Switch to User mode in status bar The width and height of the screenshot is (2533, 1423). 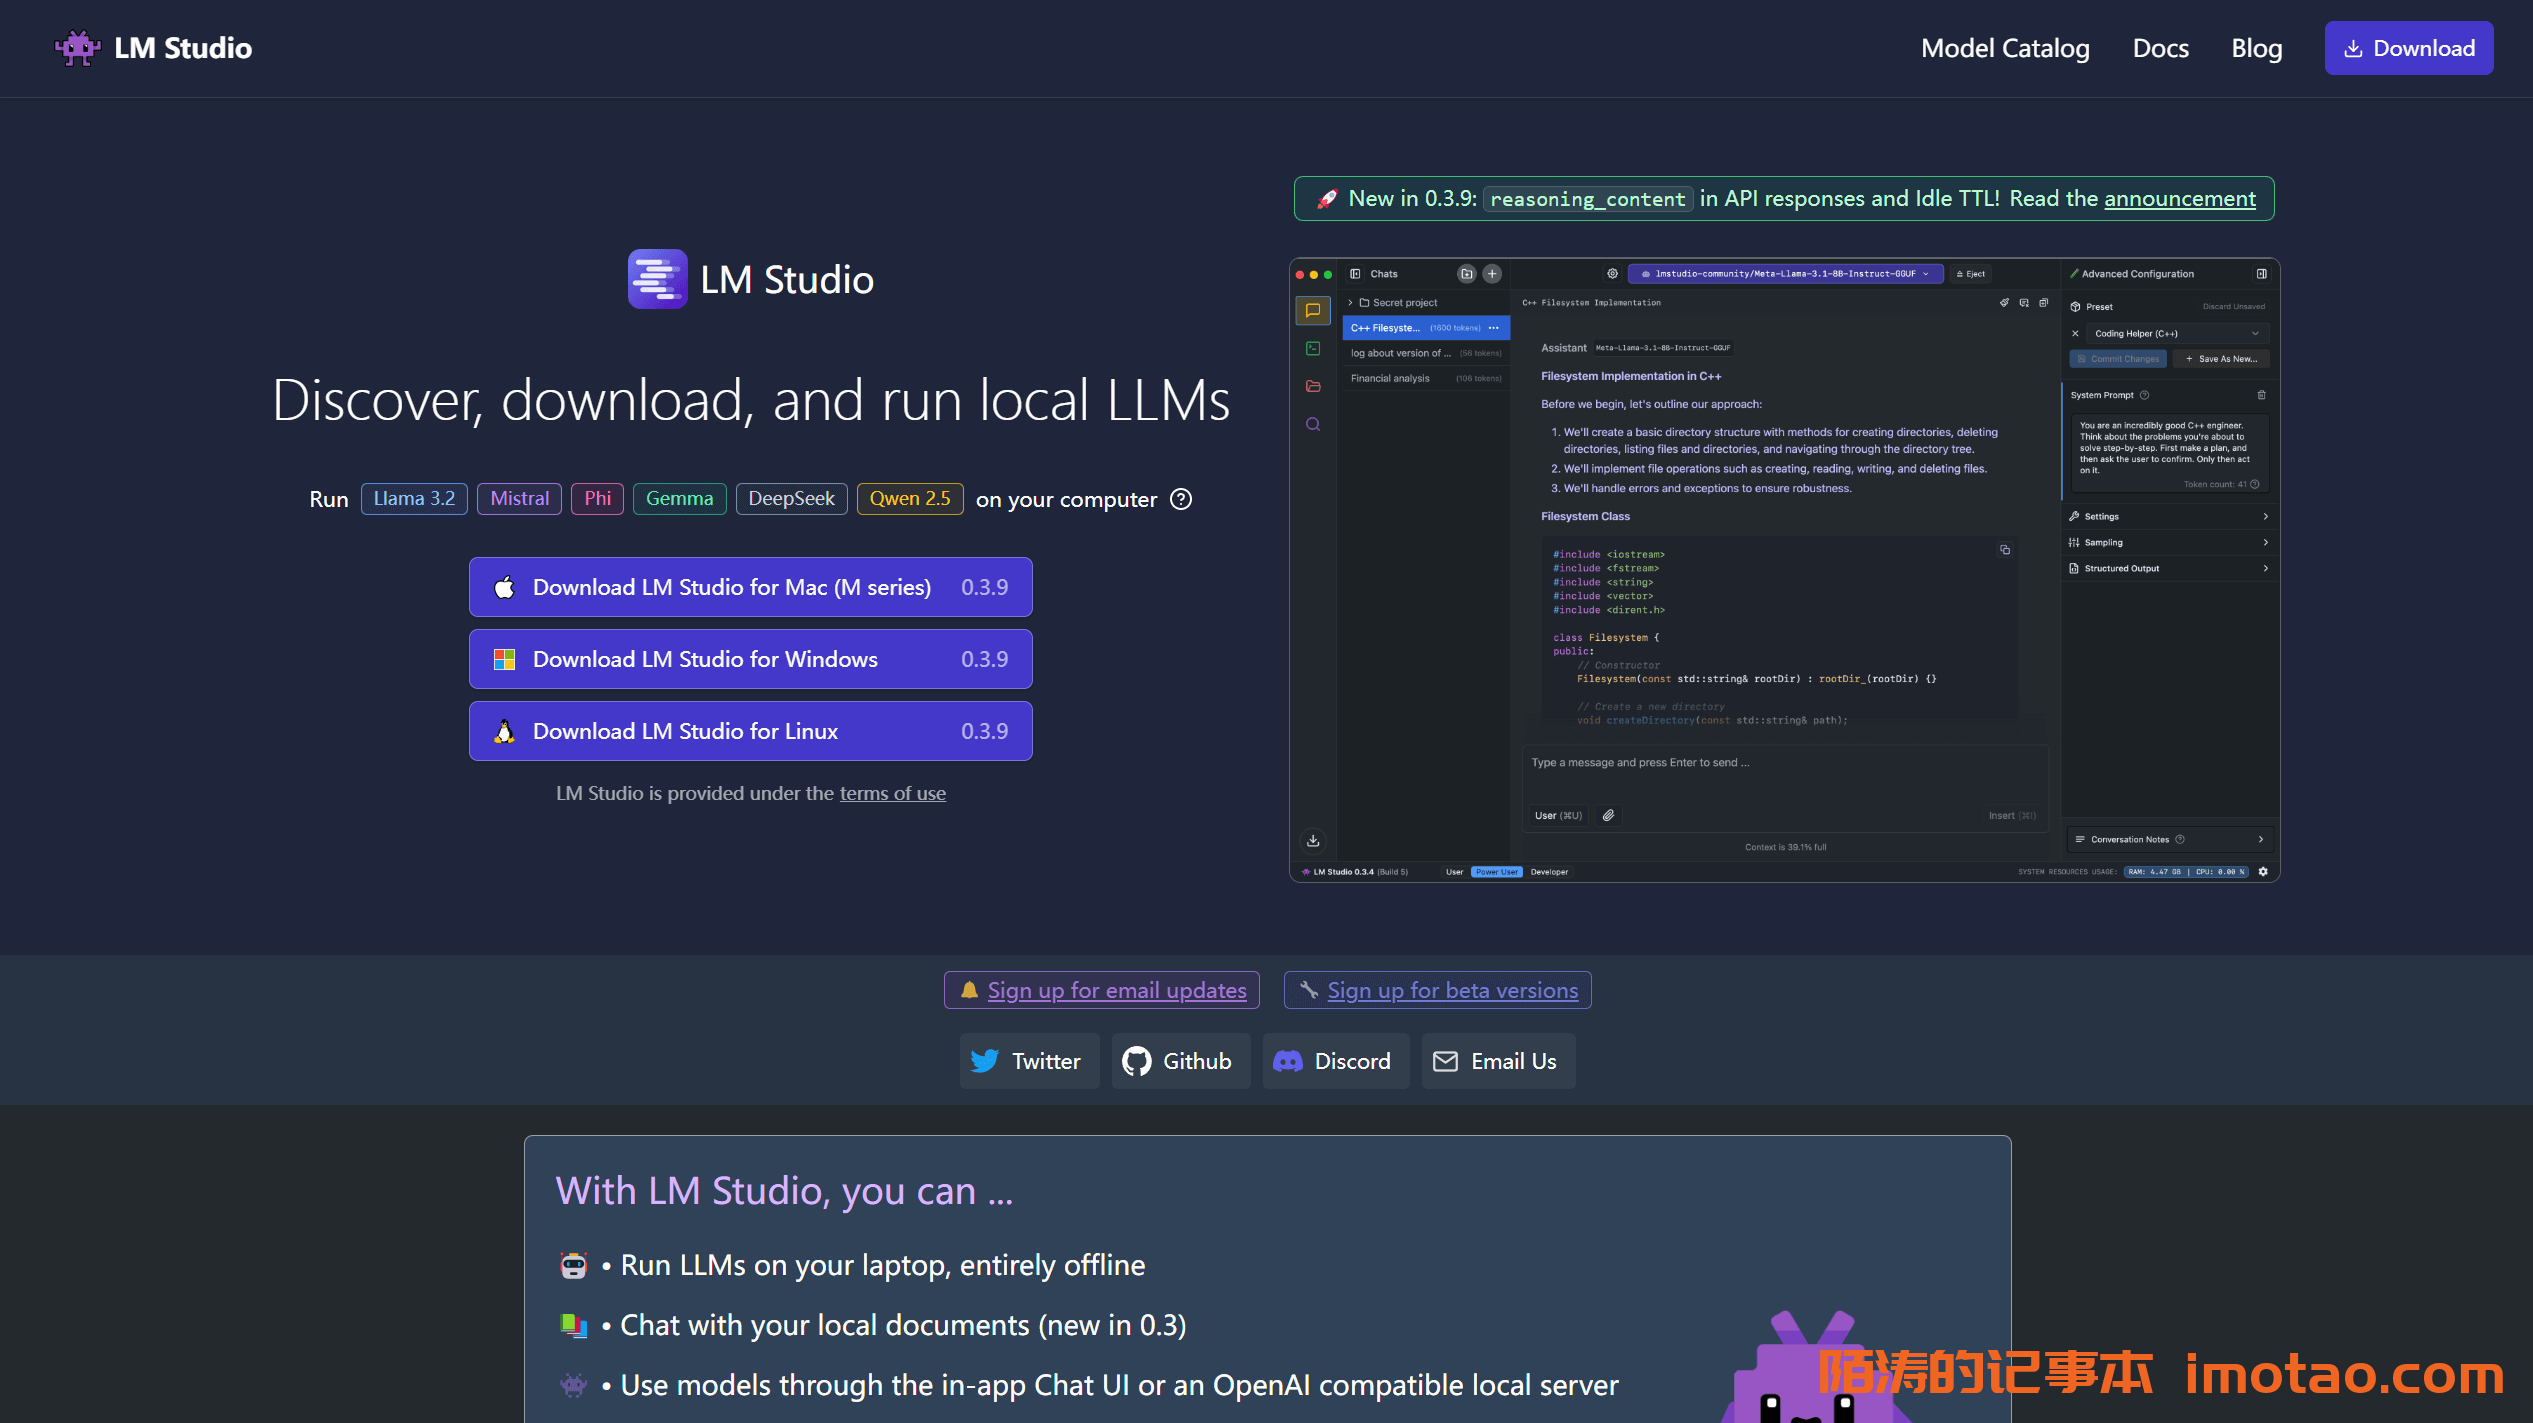point(1455,871)
